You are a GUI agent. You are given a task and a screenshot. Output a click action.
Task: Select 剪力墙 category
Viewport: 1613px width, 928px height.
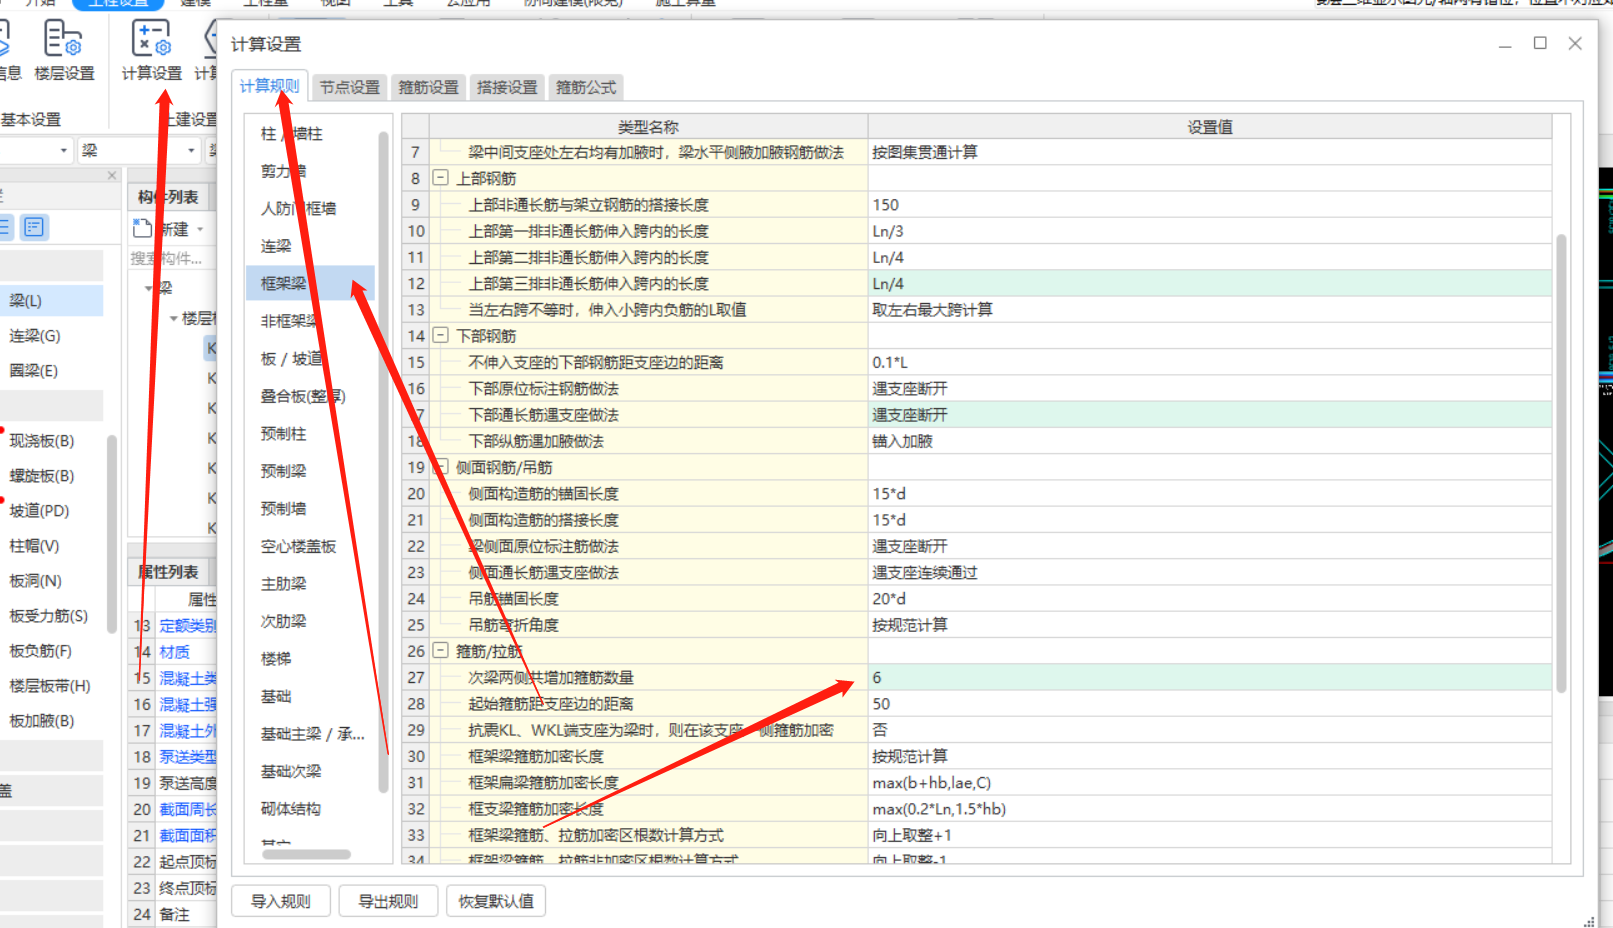(283, 171)
